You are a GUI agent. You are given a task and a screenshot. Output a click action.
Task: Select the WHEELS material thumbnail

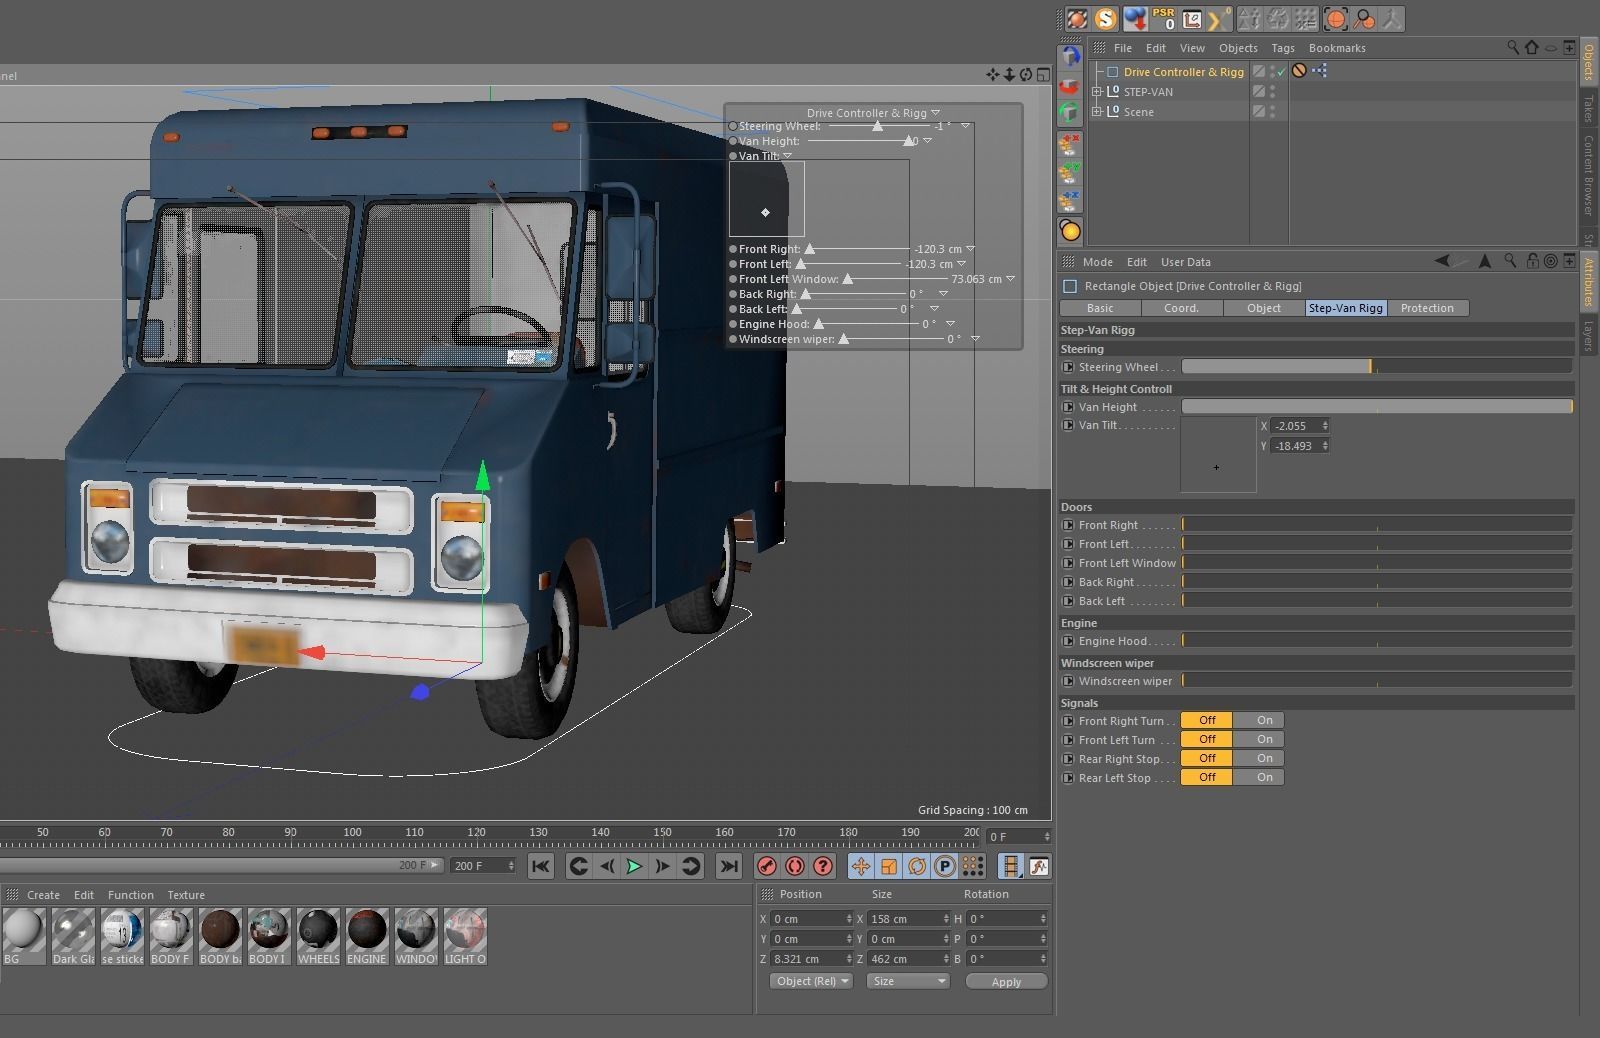pyautogui.click(x=318, y=936)
